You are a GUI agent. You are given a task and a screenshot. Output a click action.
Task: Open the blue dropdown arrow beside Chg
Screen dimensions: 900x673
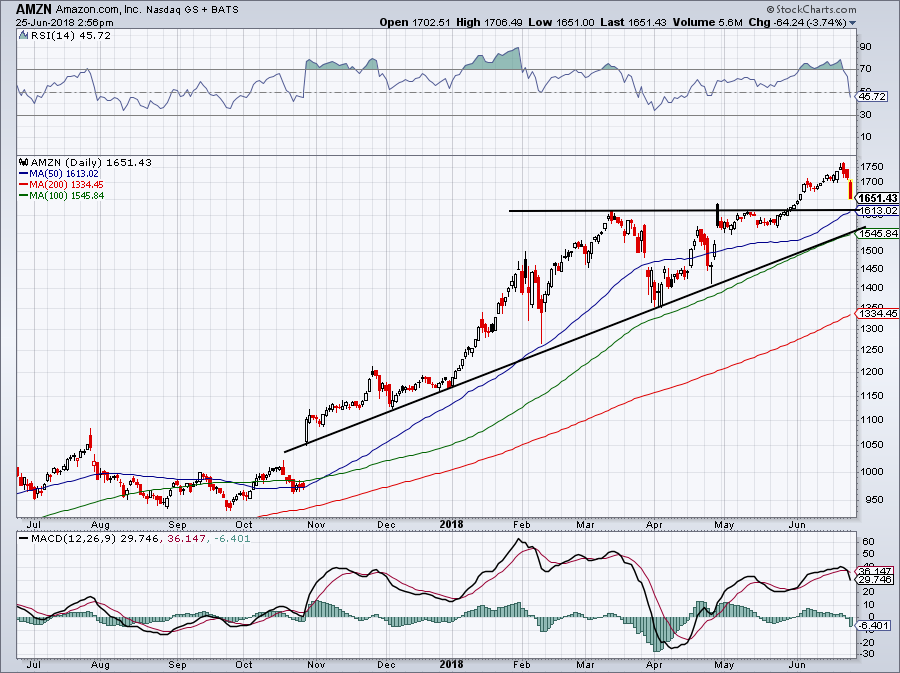click(x=852, y=23)
